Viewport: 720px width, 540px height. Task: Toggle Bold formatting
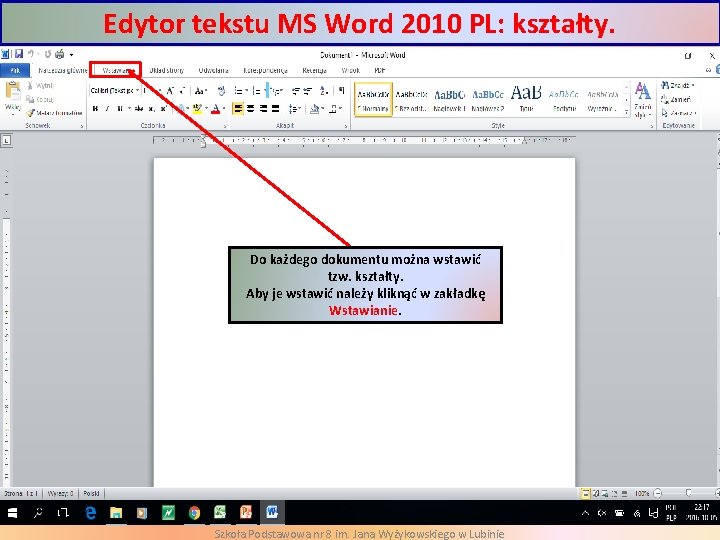tap(95, 109)
